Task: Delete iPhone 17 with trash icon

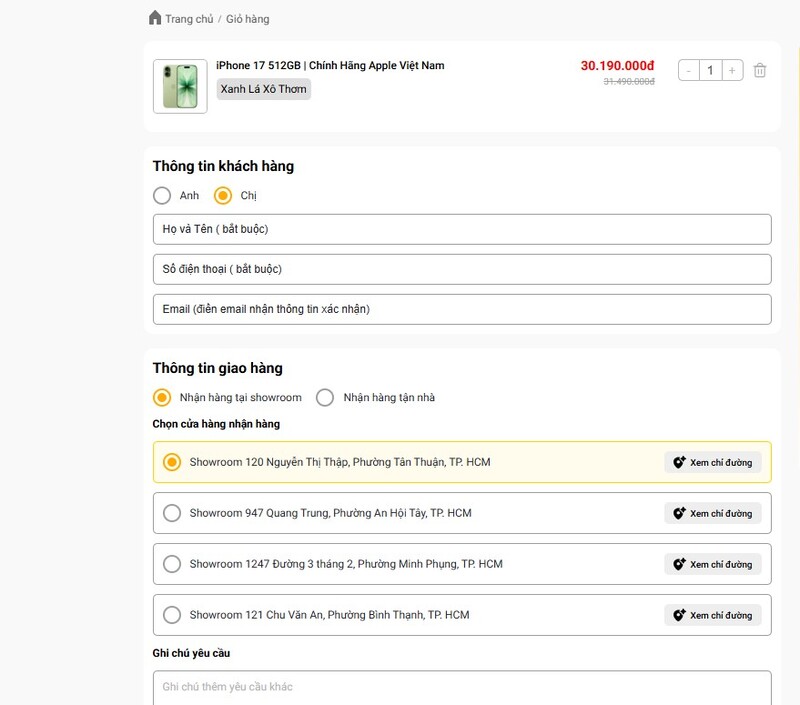Action: (x=760, y=70)
